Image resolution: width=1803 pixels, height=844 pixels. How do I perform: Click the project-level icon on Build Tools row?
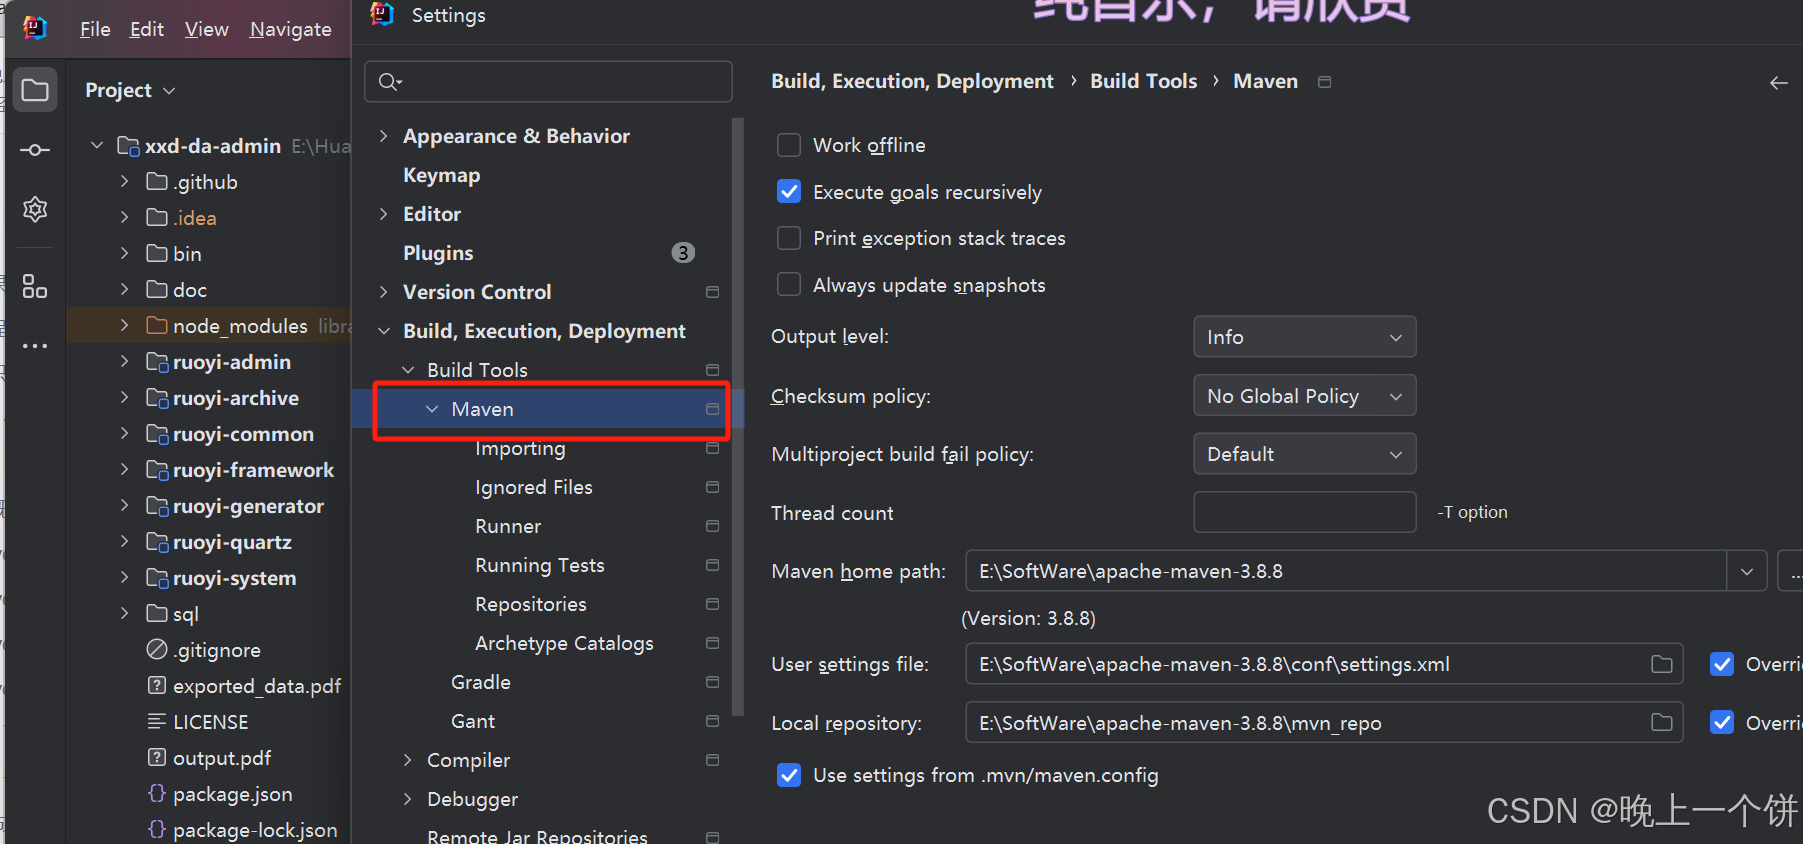point(712,370)
